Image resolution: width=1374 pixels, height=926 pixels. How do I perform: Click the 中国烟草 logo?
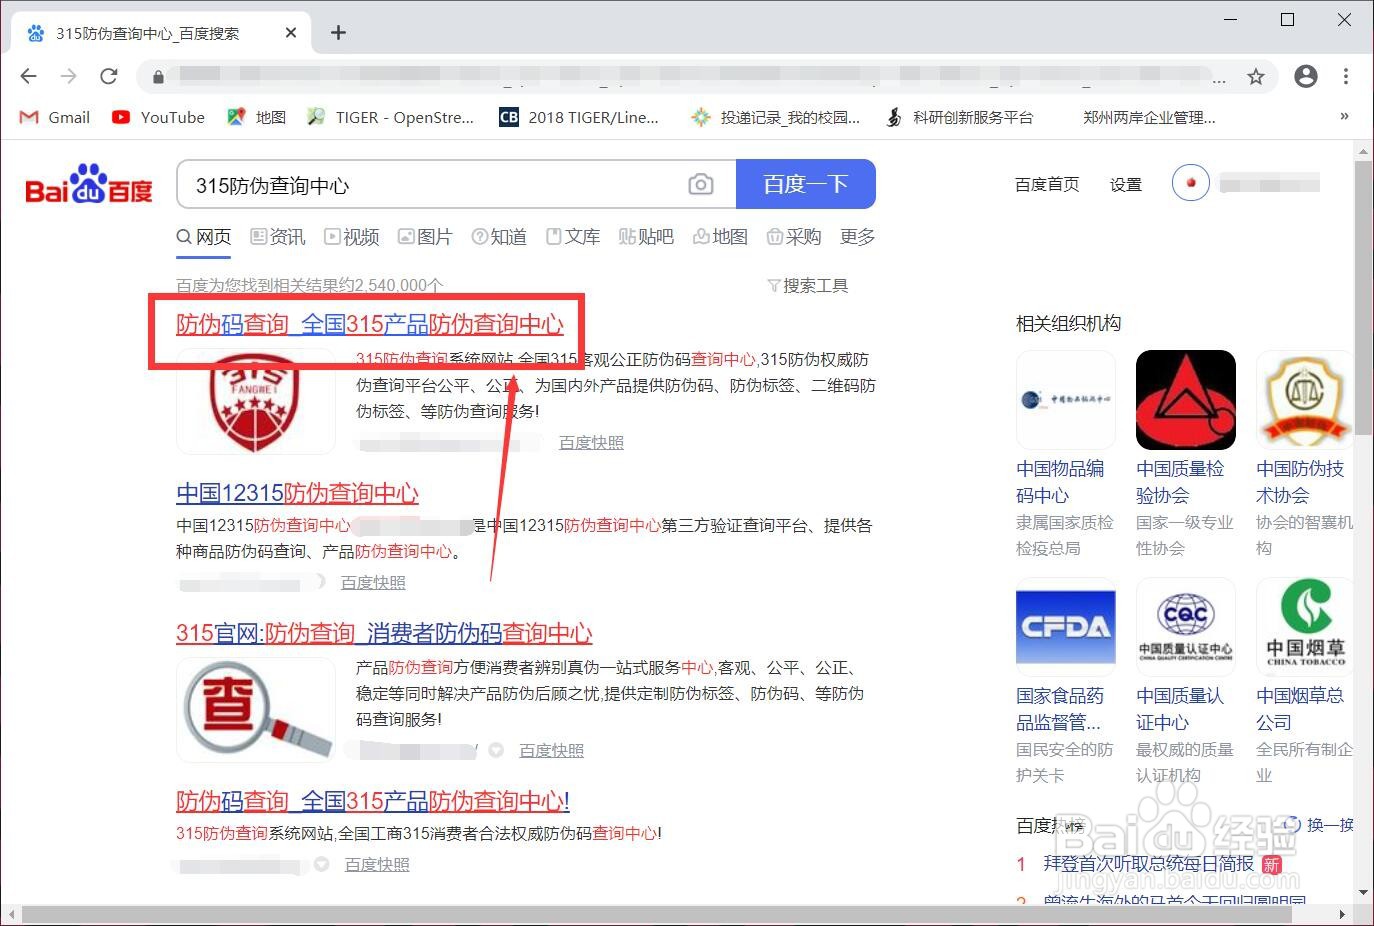[1304, 627]
